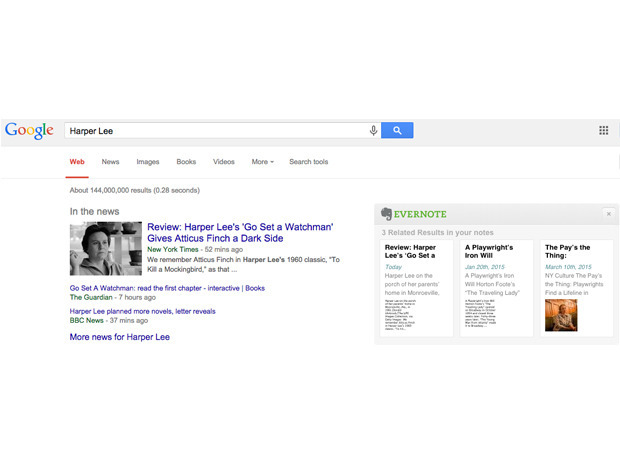Click 'The Guardian' source label
Screen dimensions: 620x465
point(91,297)
